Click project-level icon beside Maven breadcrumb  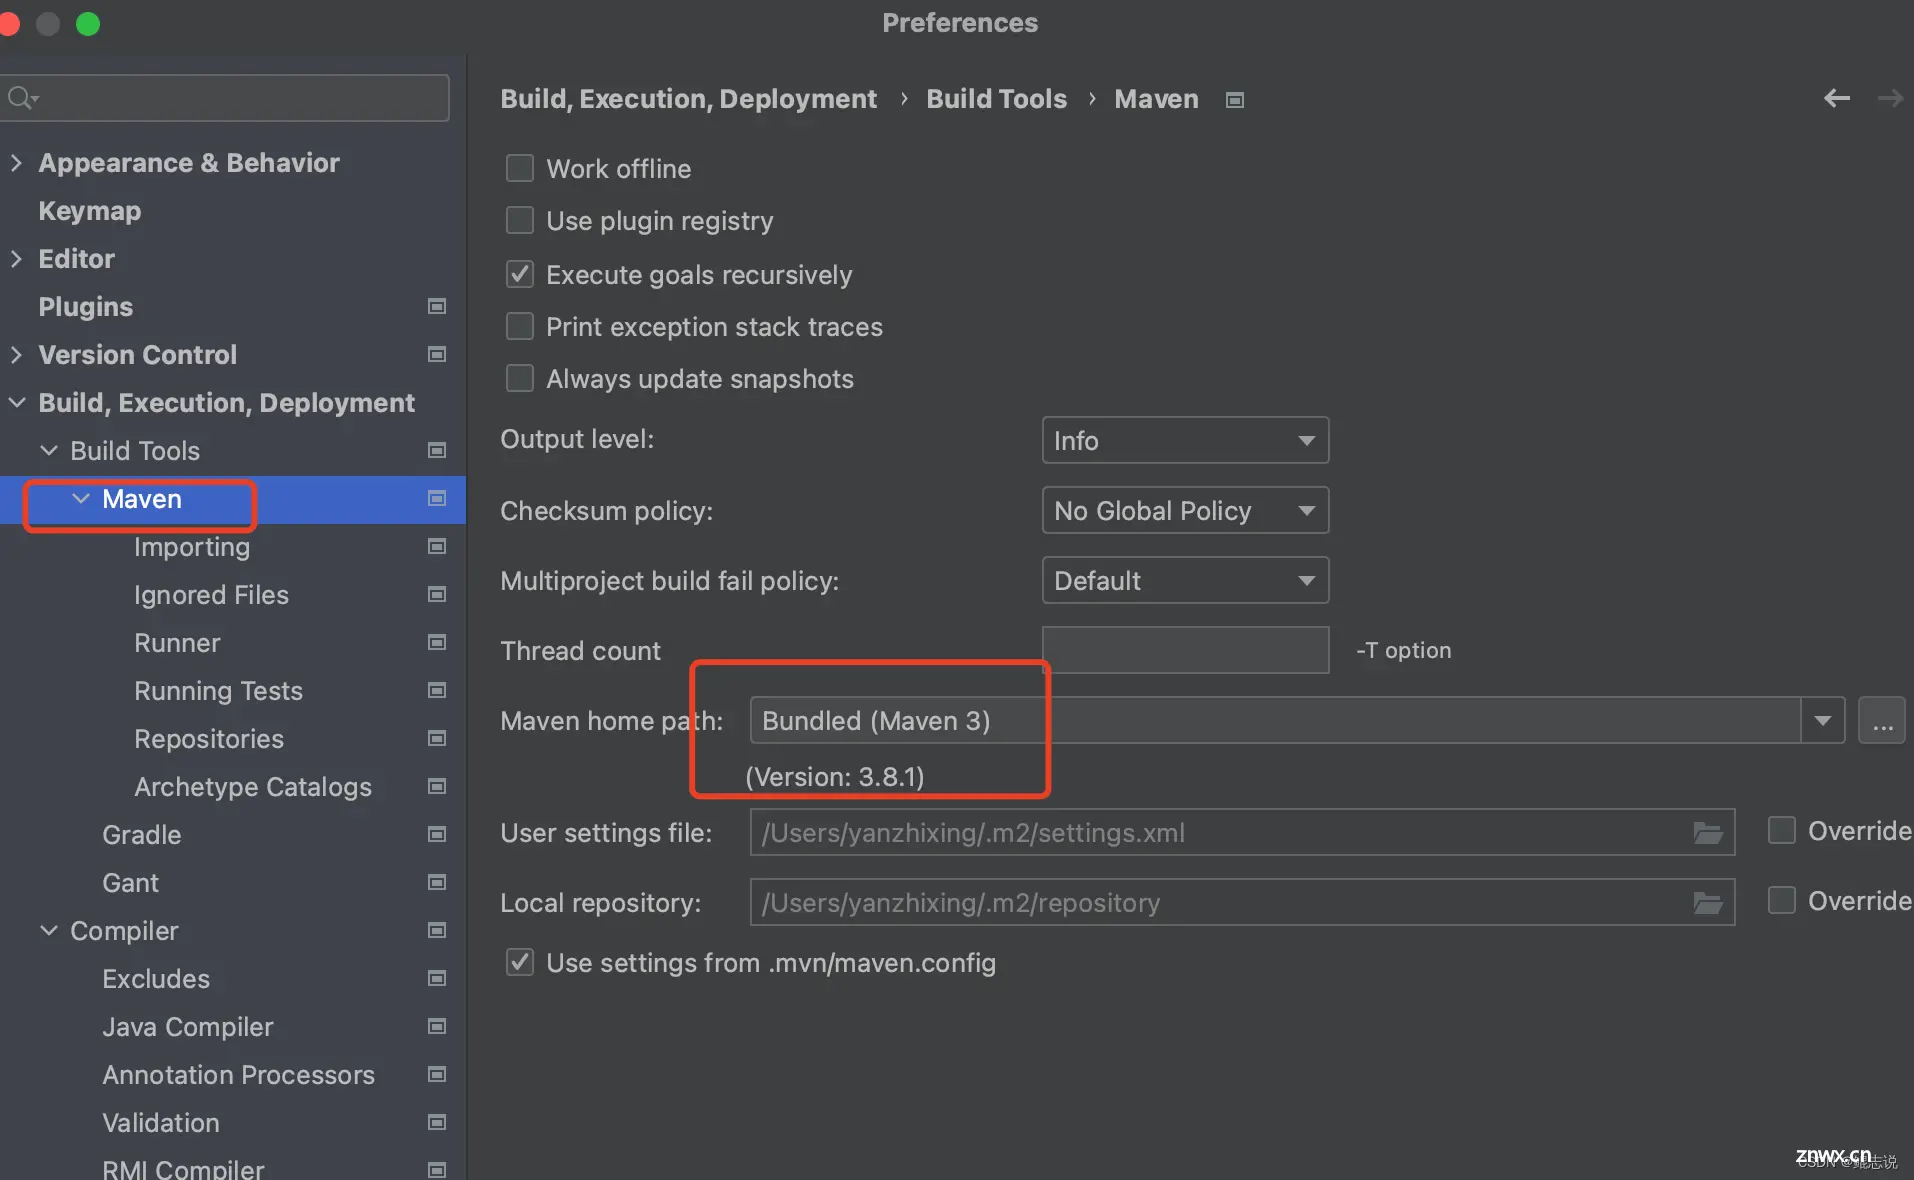tap(1235, 100)
